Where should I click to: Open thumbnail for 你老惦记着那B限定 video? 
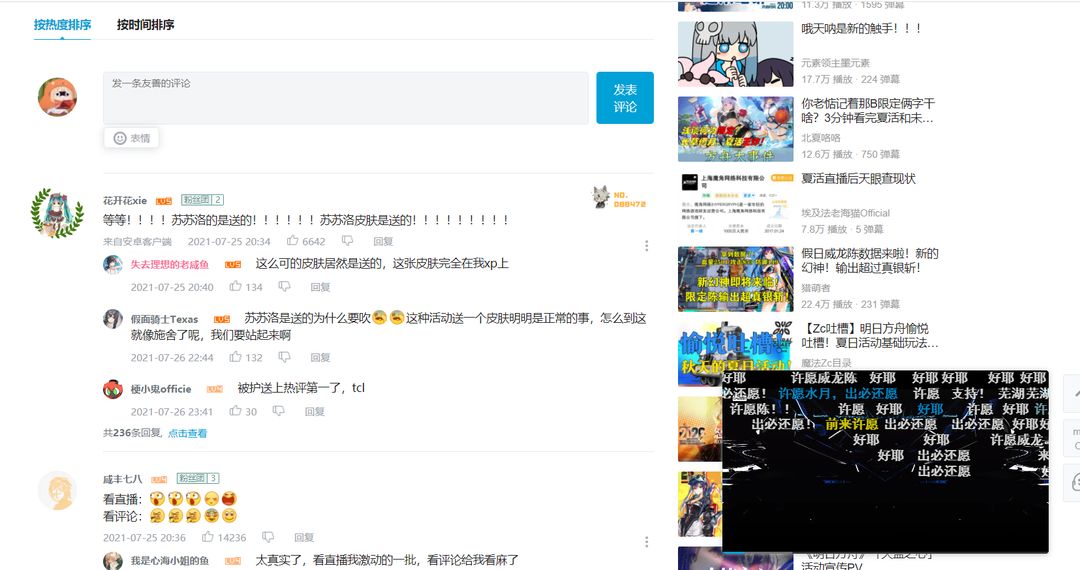tap(736, 129)
